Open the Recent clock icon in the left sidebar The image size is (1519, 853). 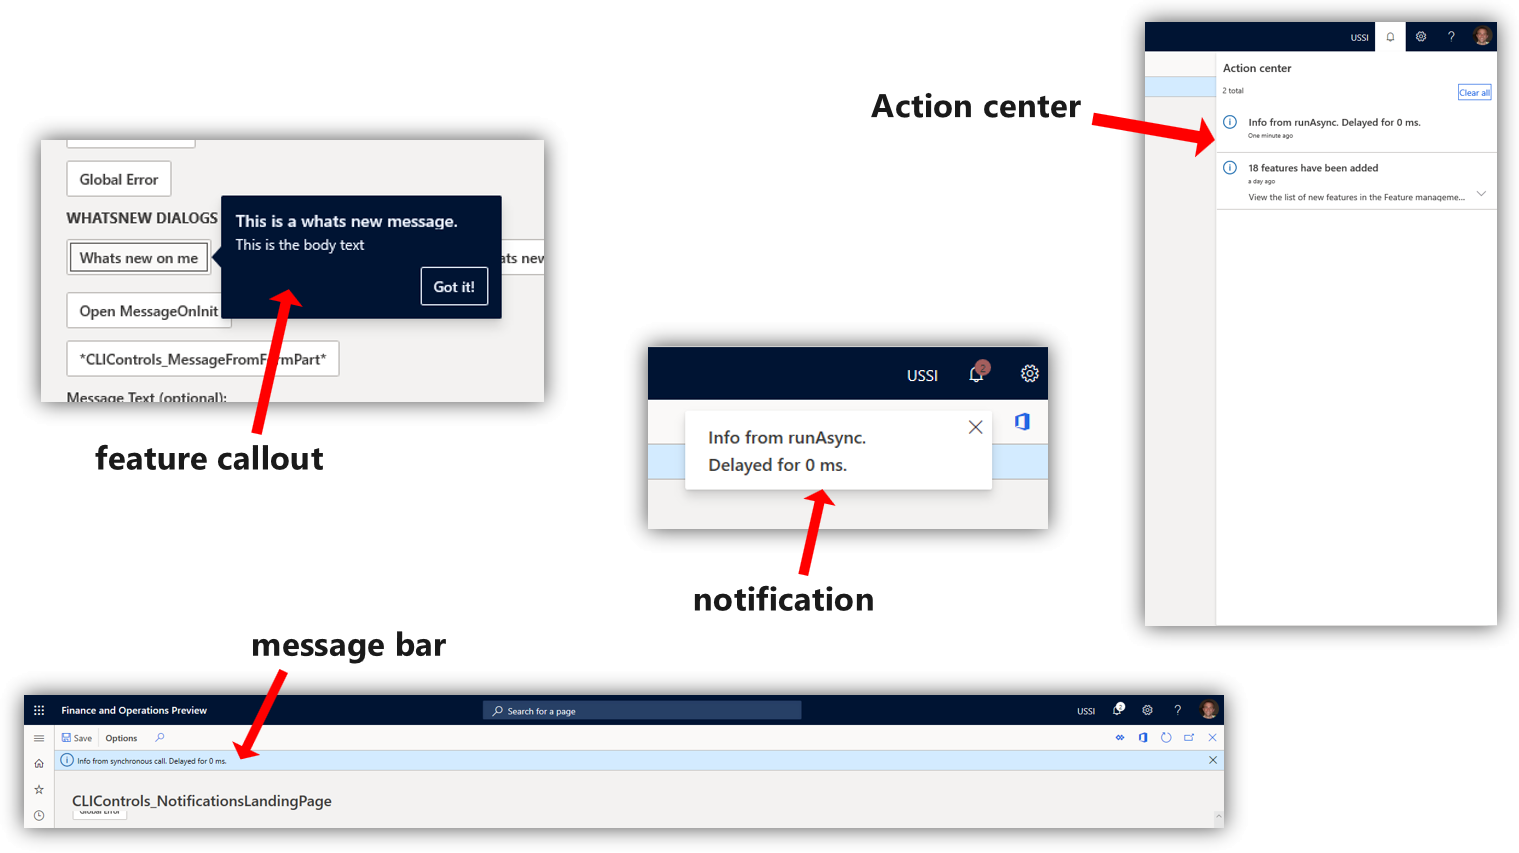(x=39, y=816)
